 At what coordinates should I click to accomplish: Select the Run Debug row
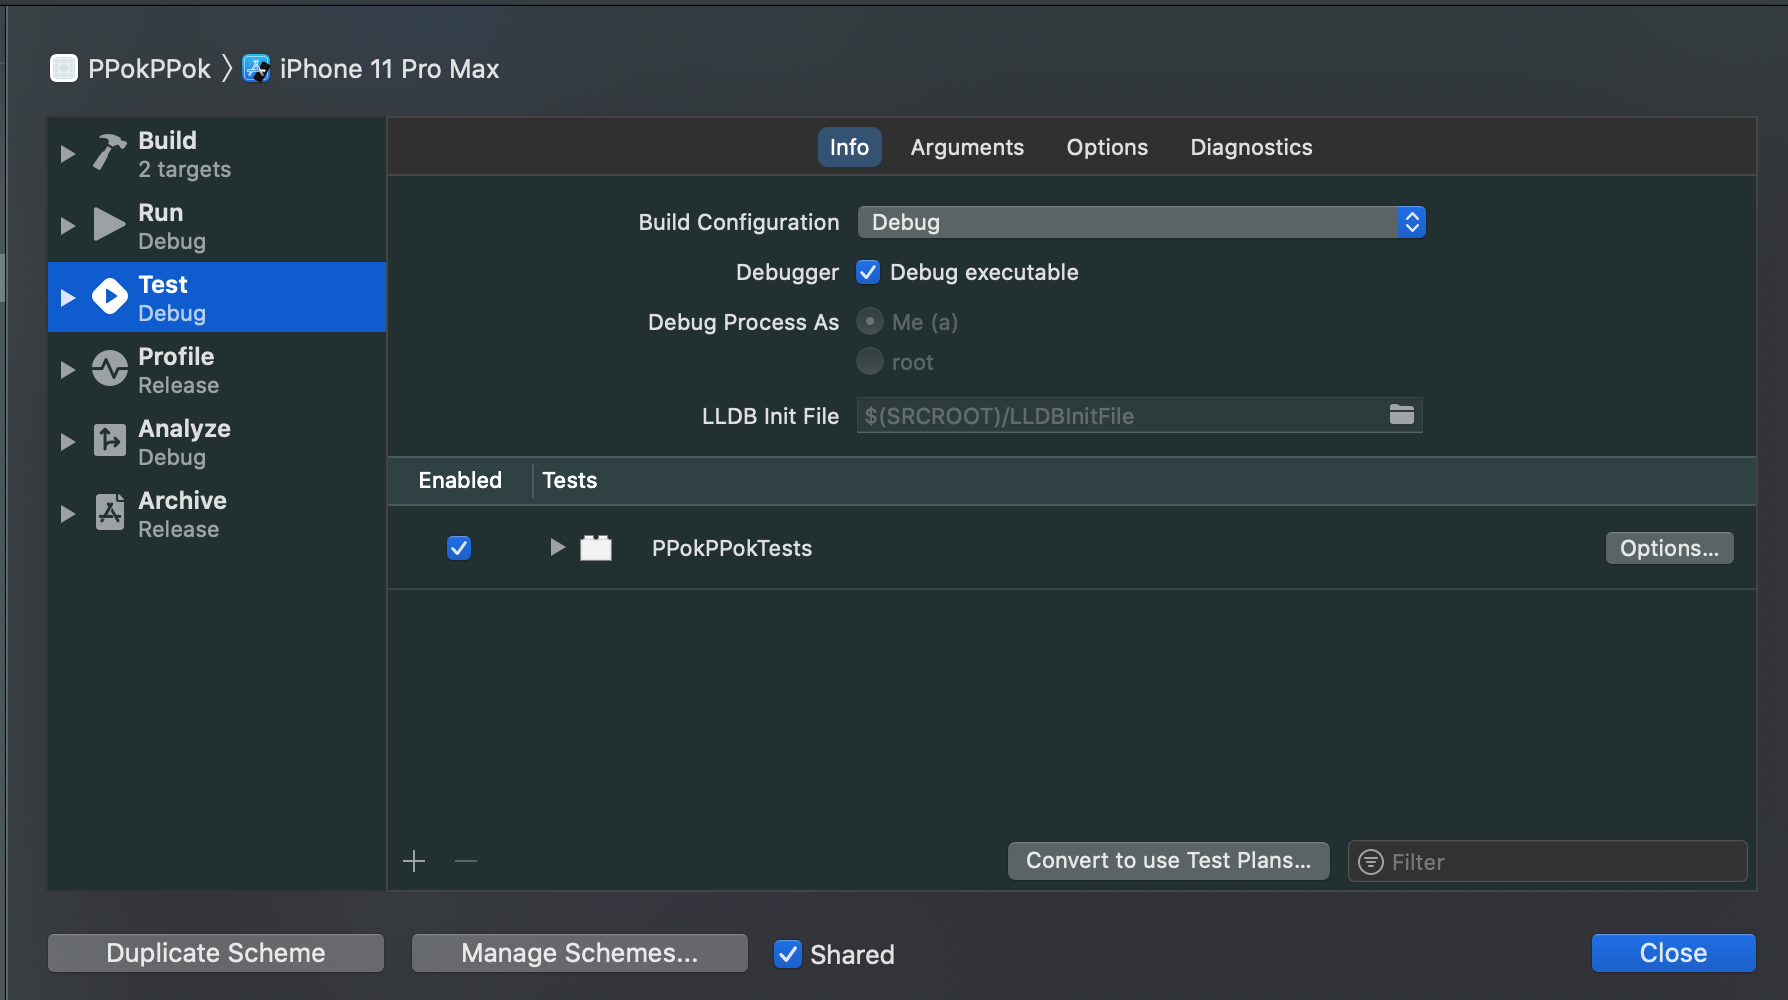click(x=217, y=226)
